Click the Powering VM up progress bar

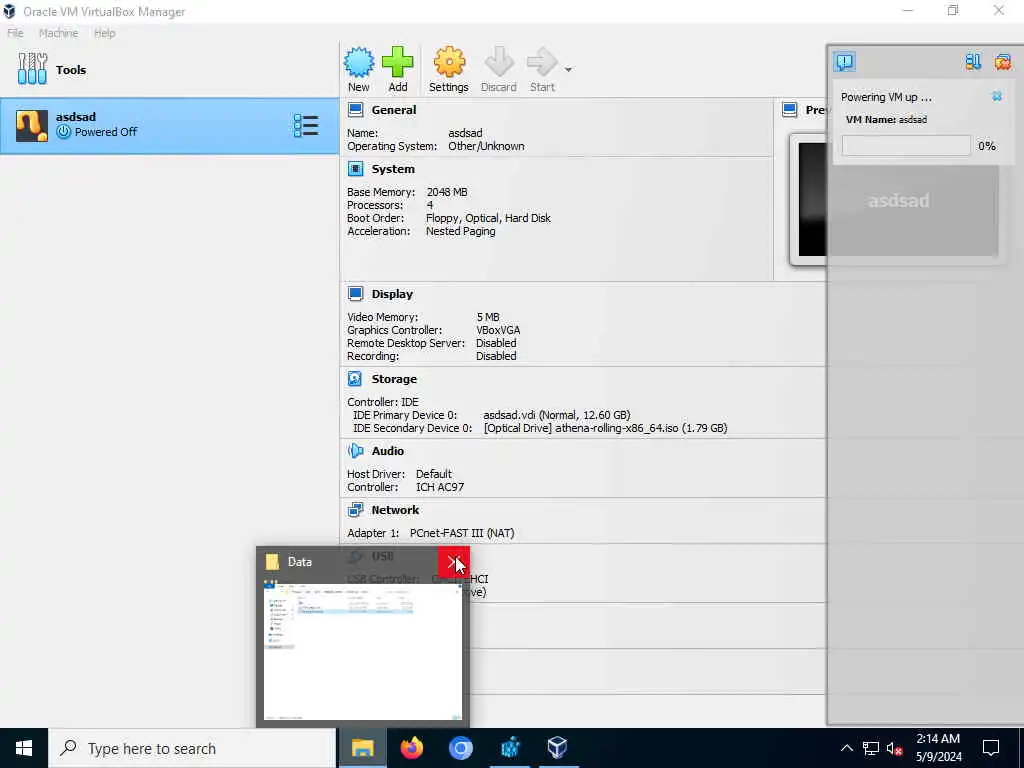pos(906,146)
